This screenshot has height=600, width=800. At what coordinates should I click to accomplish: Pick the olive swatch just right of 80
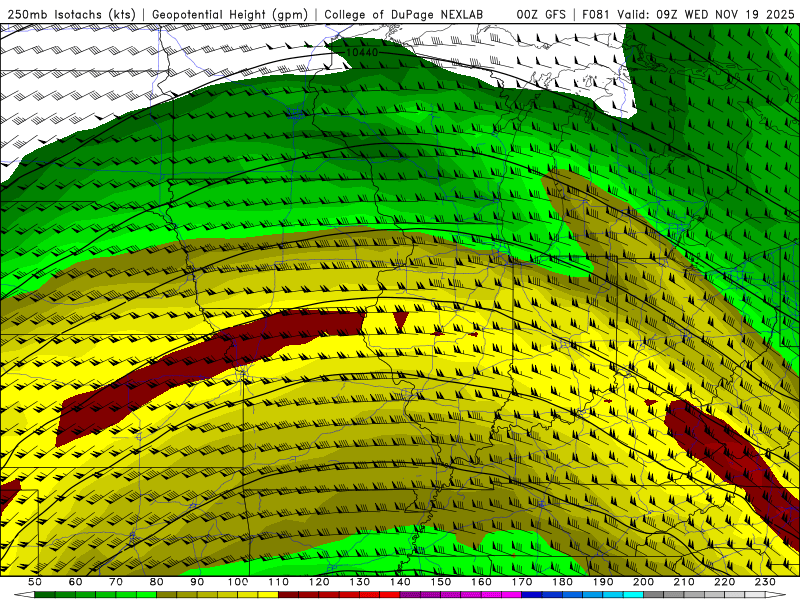(166, 594)
